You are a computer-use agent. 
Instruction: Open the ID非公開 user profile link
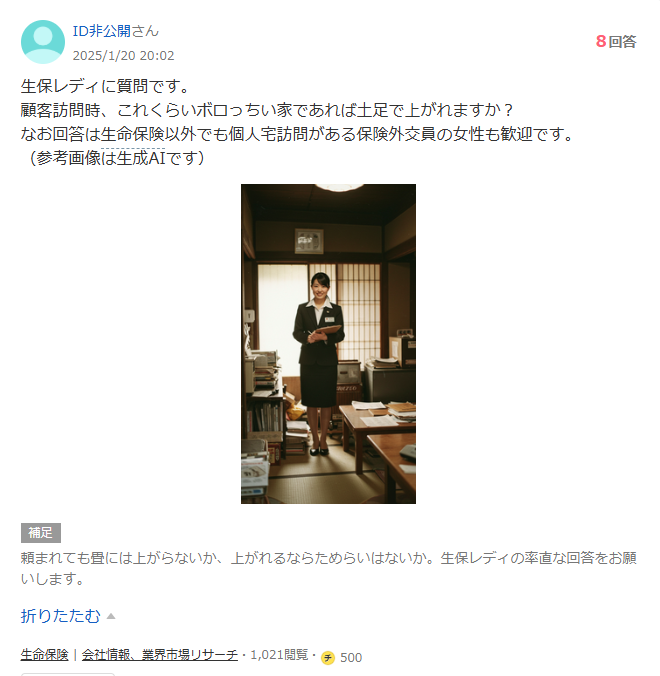pyautogui.click(x=101, y=31)
